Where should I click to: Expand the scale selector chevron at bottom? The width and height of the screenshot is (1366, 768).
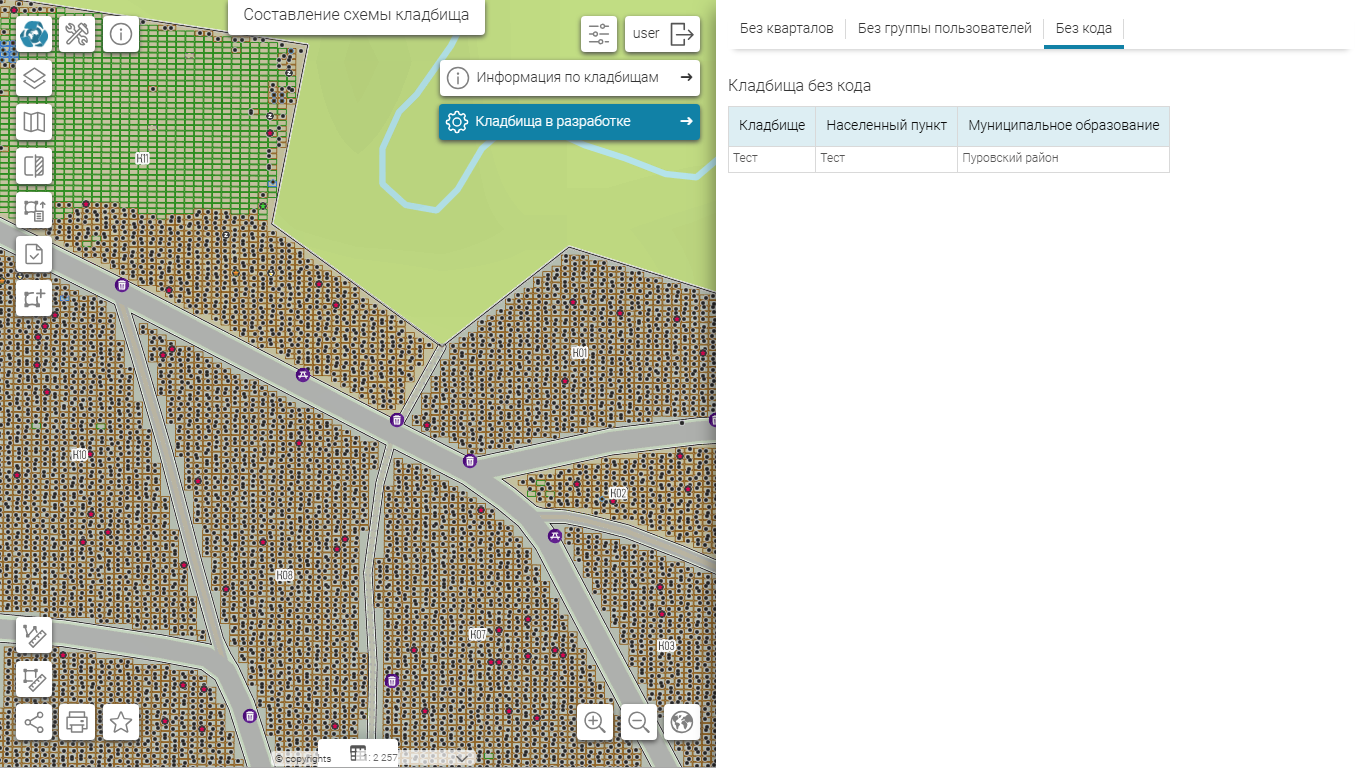click(463, 758)
